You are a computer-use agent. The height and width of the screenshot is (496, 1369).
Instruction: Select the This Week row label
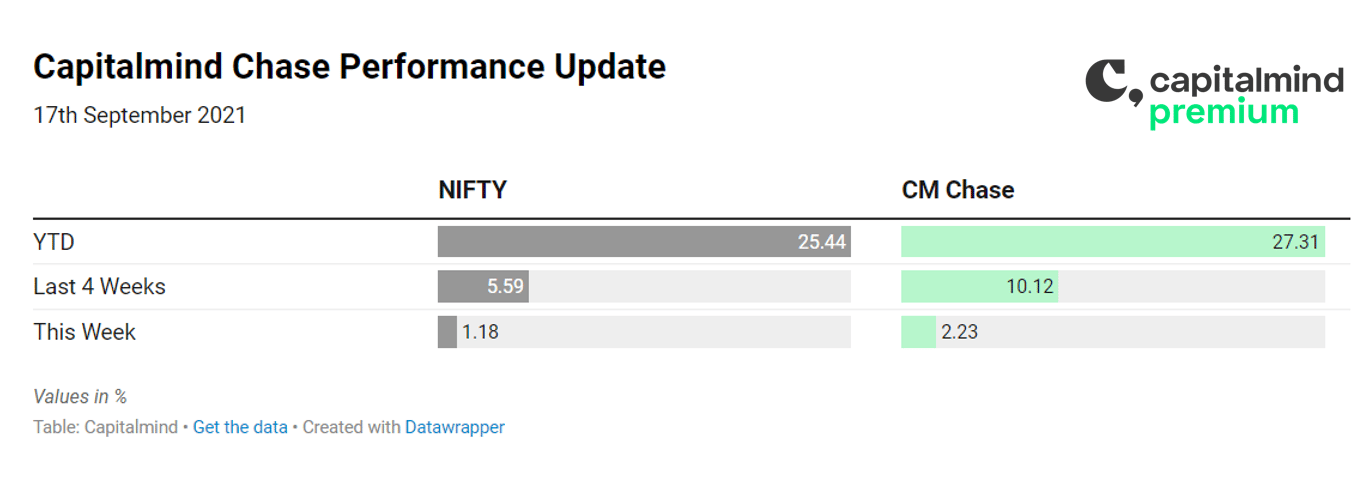84,332
